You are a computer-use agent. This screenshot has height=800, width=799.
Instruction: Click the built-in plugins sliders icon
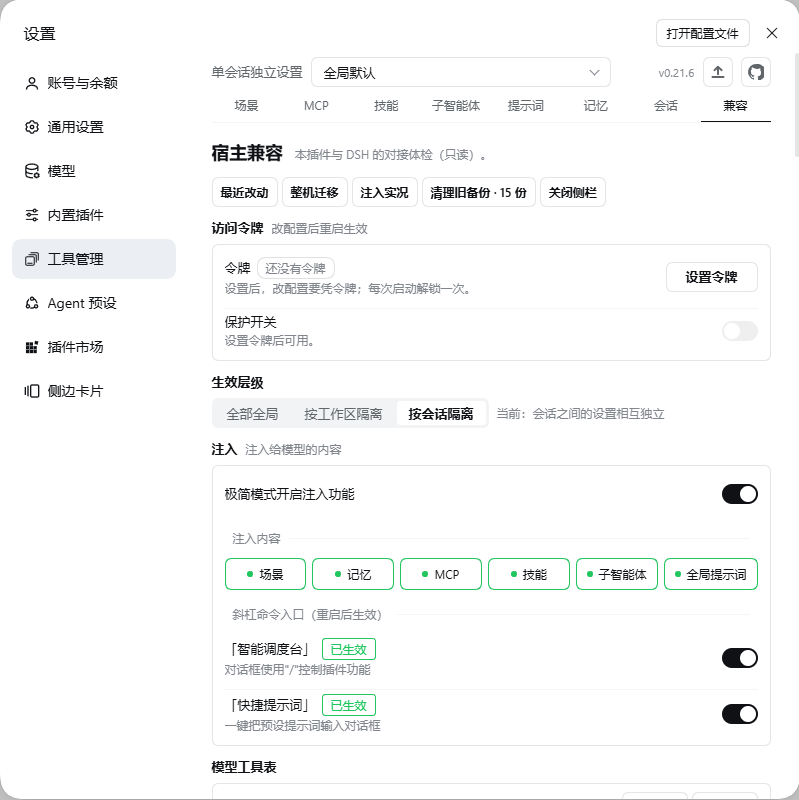pyautogui.click(x=32, y=215)
